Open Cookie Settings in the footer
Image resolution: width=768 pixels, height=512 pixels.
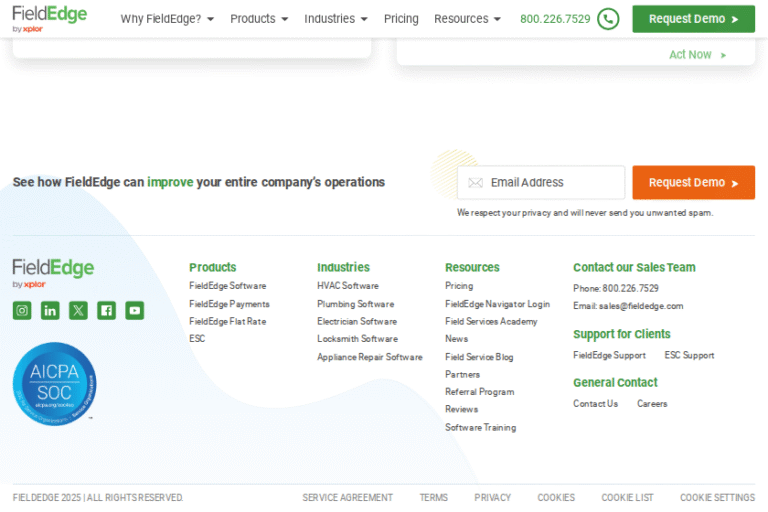(x=717, y=497)
